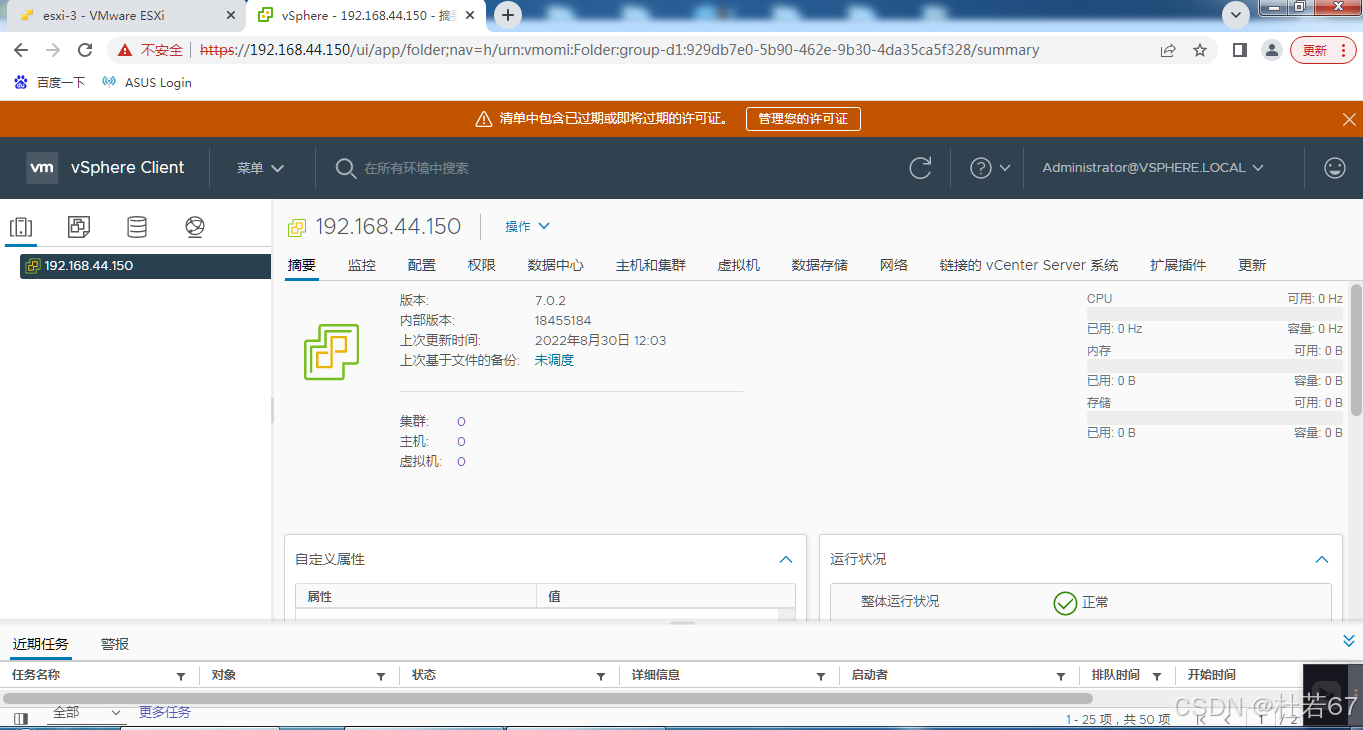1363x730 pixels.
Task: Open the Networking inventory view icon
Action: (x=195, y=227)
